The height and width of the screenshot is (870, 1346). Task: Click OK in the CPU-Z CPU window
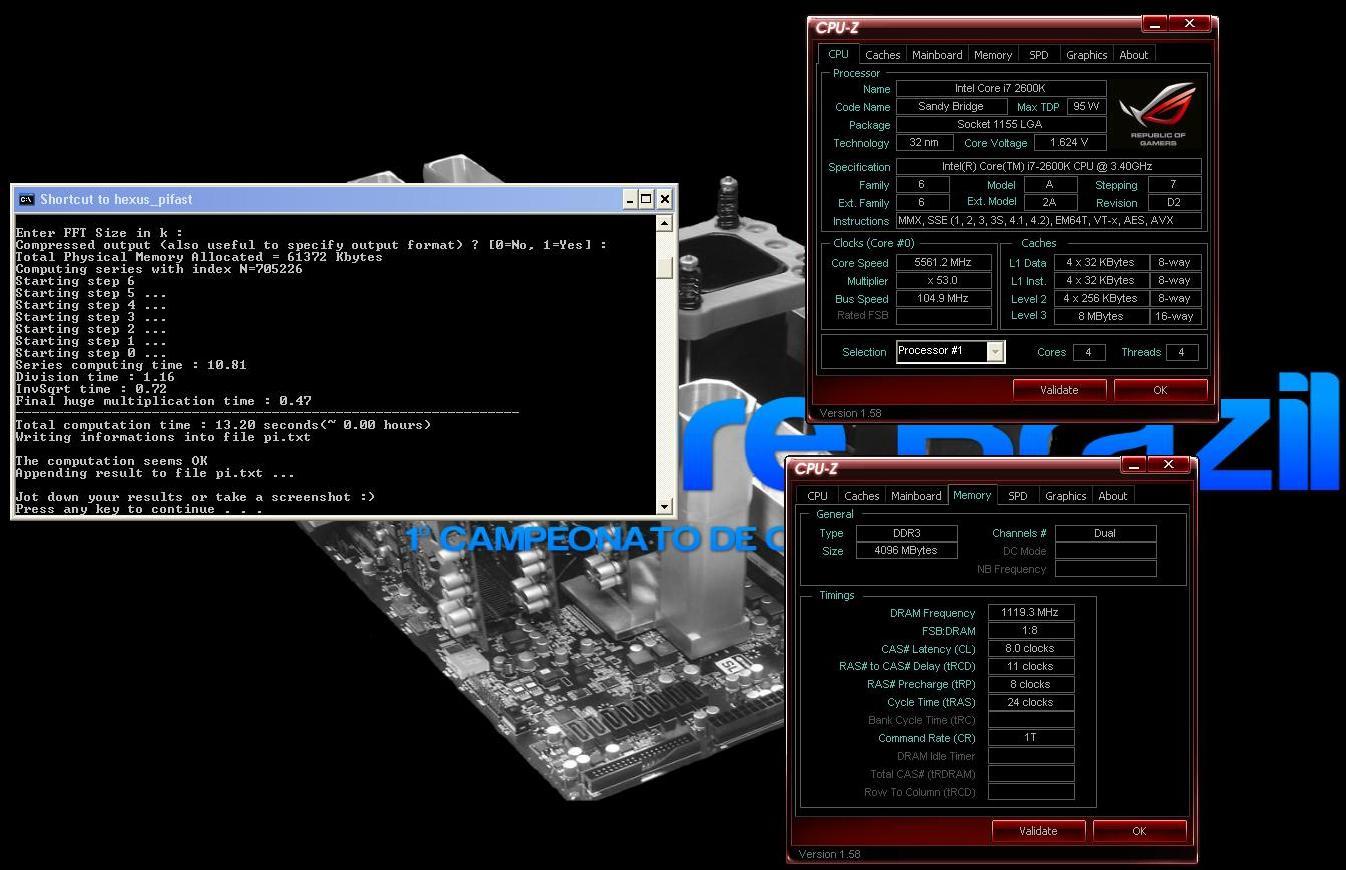tap(1160, 390)
